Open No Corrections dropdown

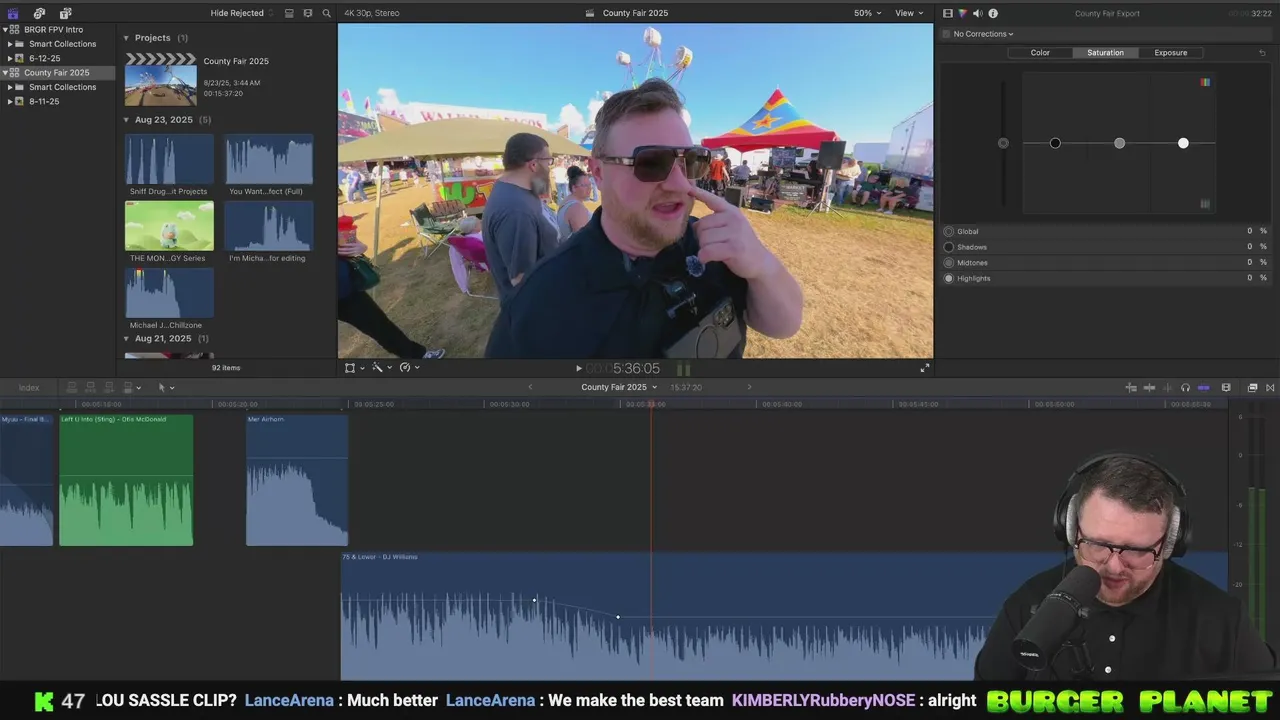point(984,34)
